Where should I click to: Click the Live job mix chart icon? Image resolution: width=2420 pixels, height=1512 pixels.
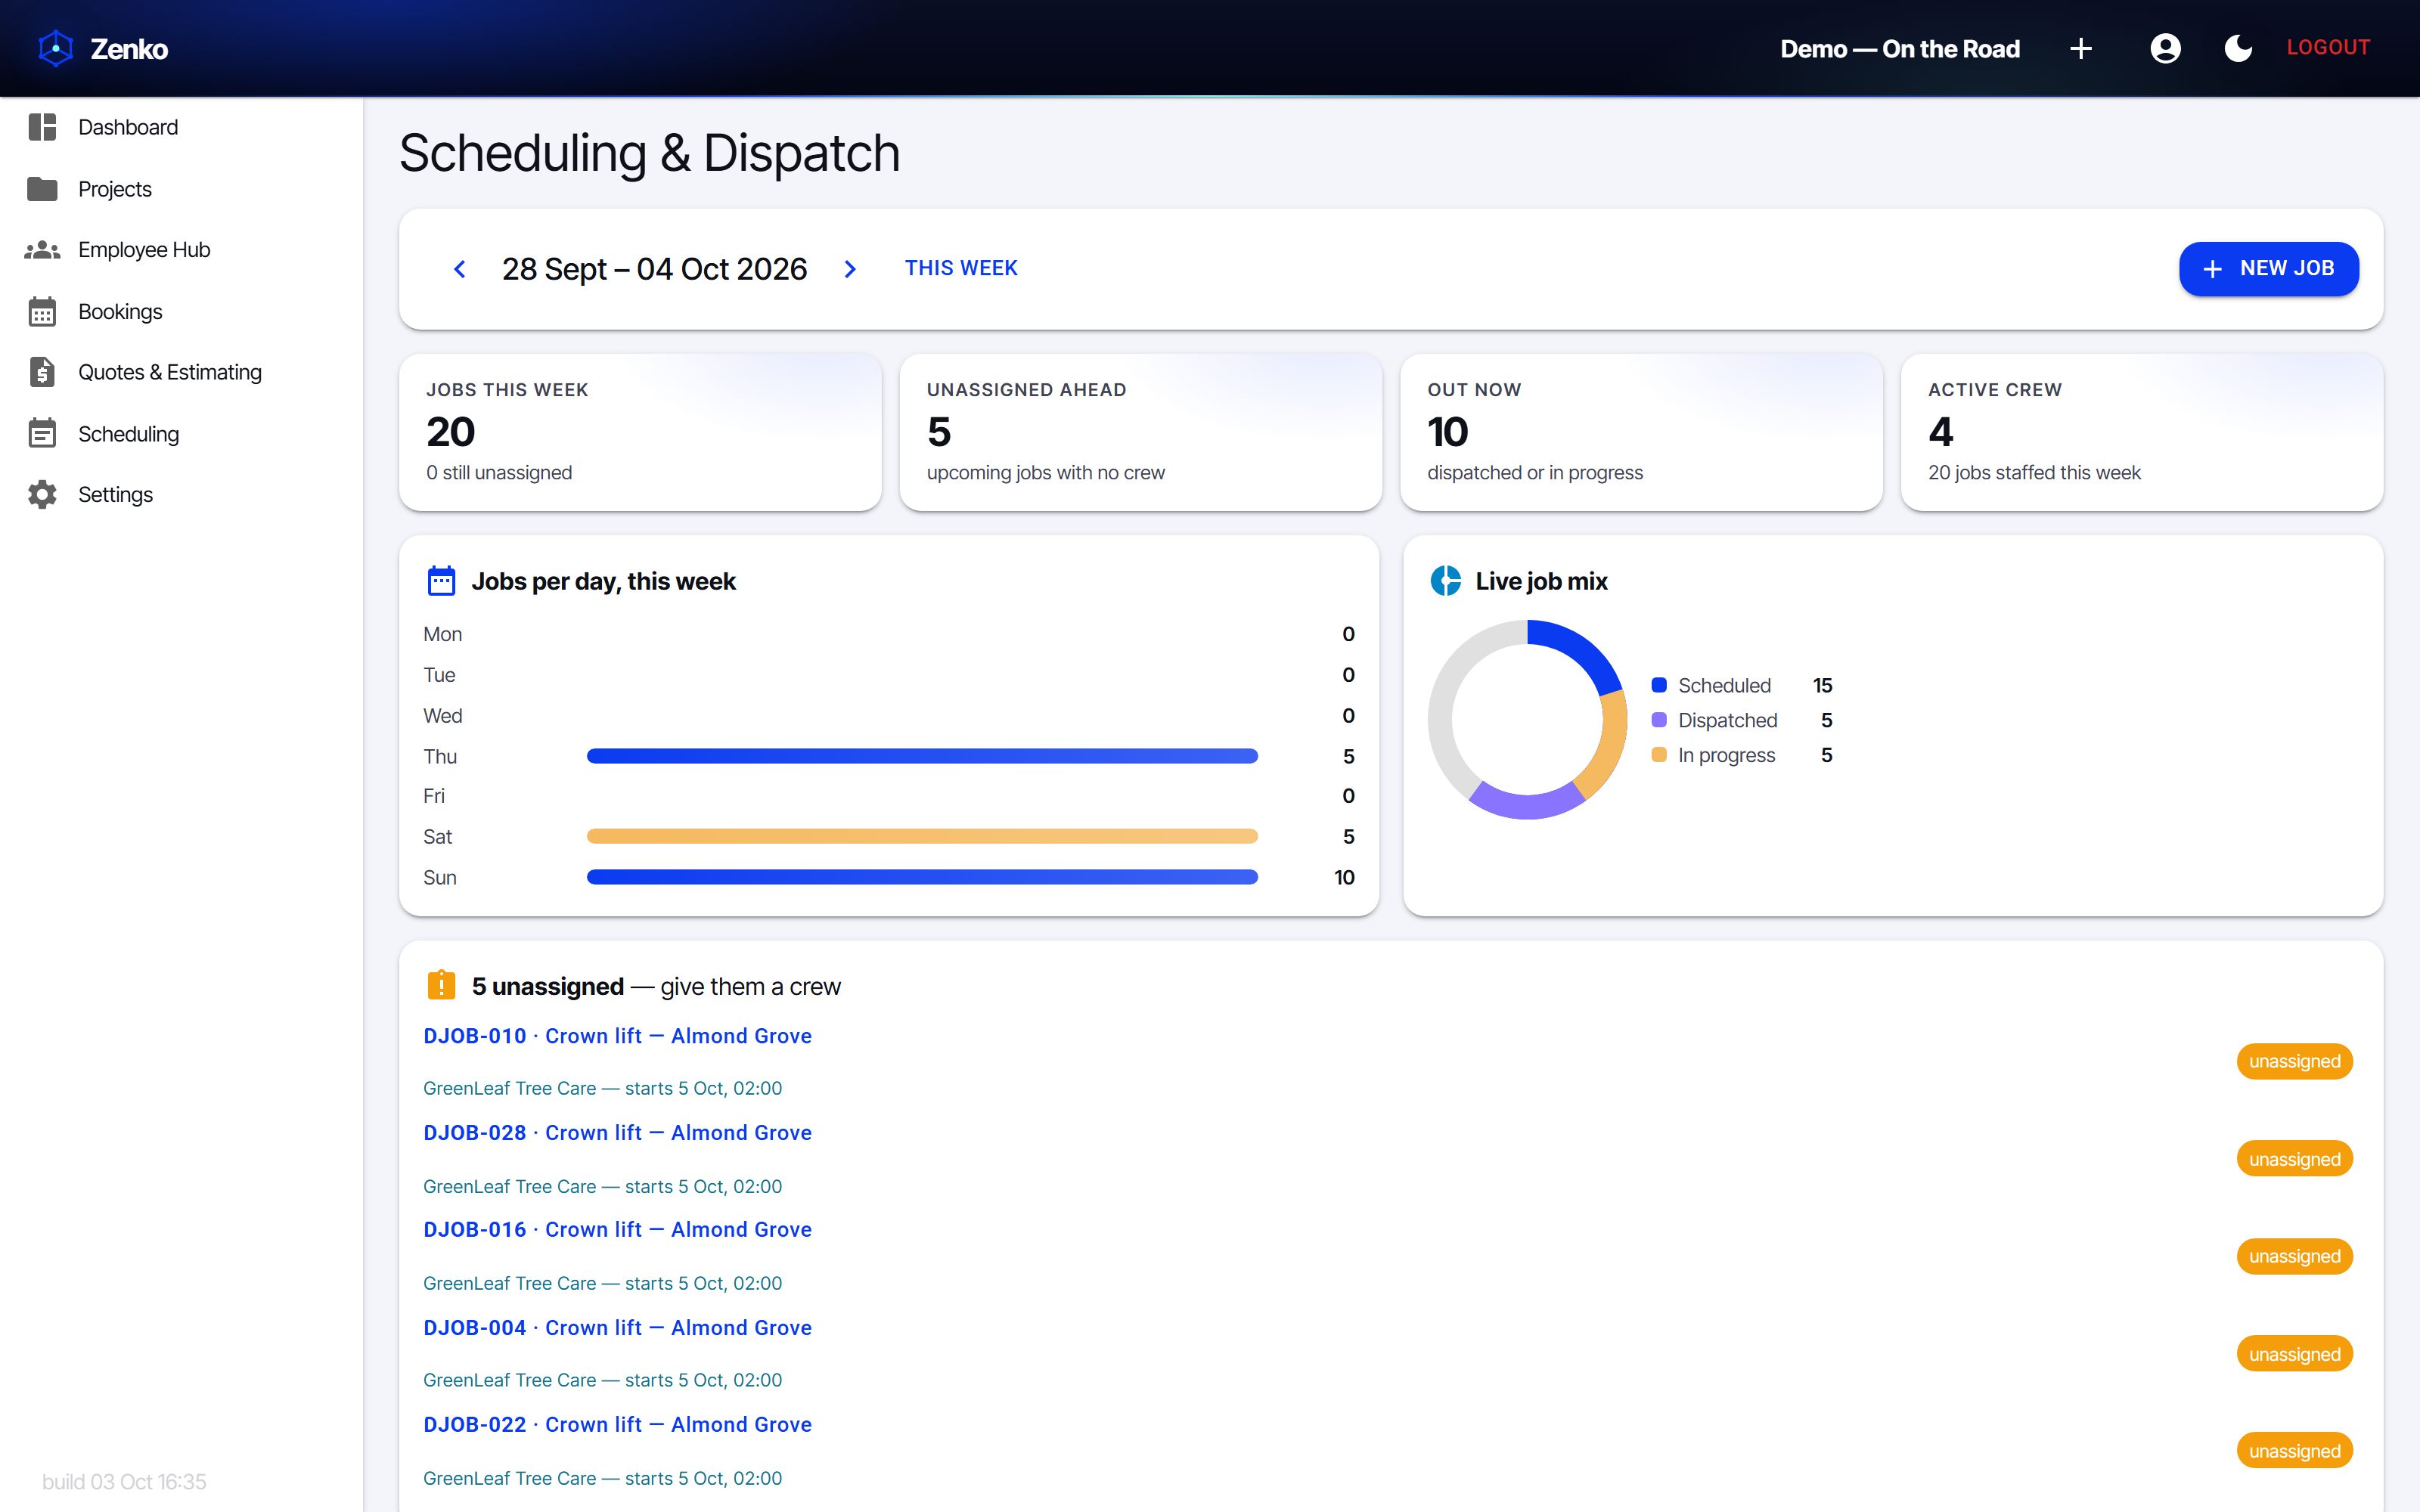coord(1445,581)
